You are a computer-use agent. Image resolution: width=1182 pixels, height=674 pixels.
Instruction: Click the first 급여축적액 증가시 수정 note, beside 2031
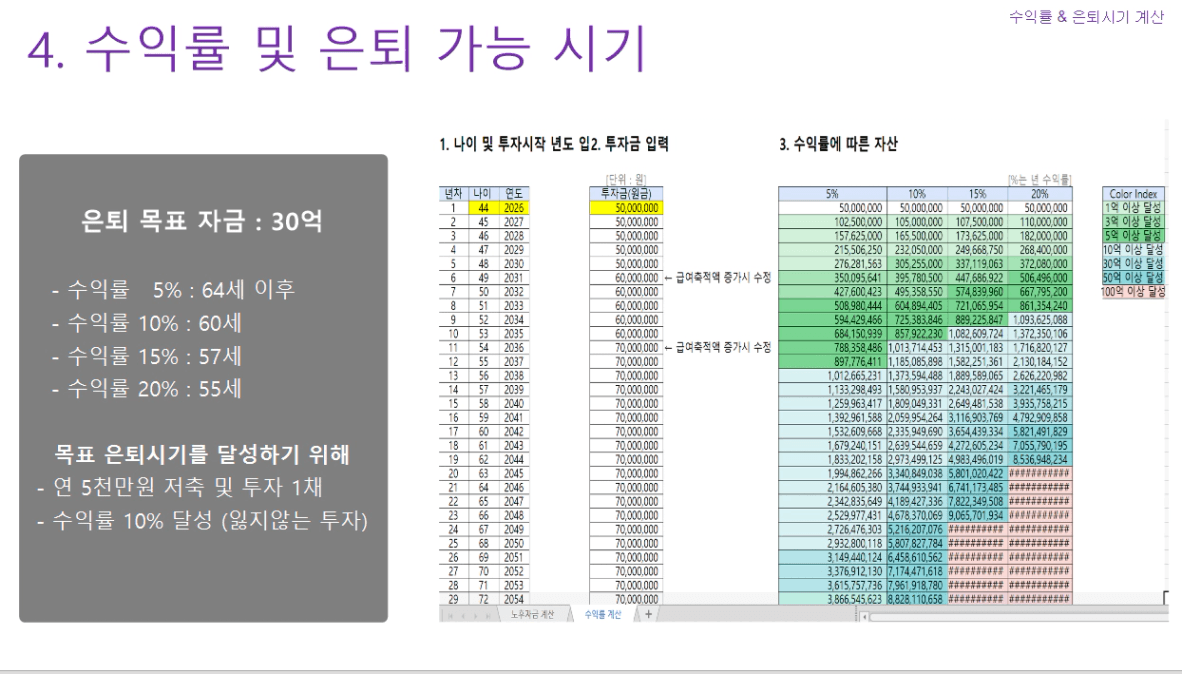coord(718,277)
